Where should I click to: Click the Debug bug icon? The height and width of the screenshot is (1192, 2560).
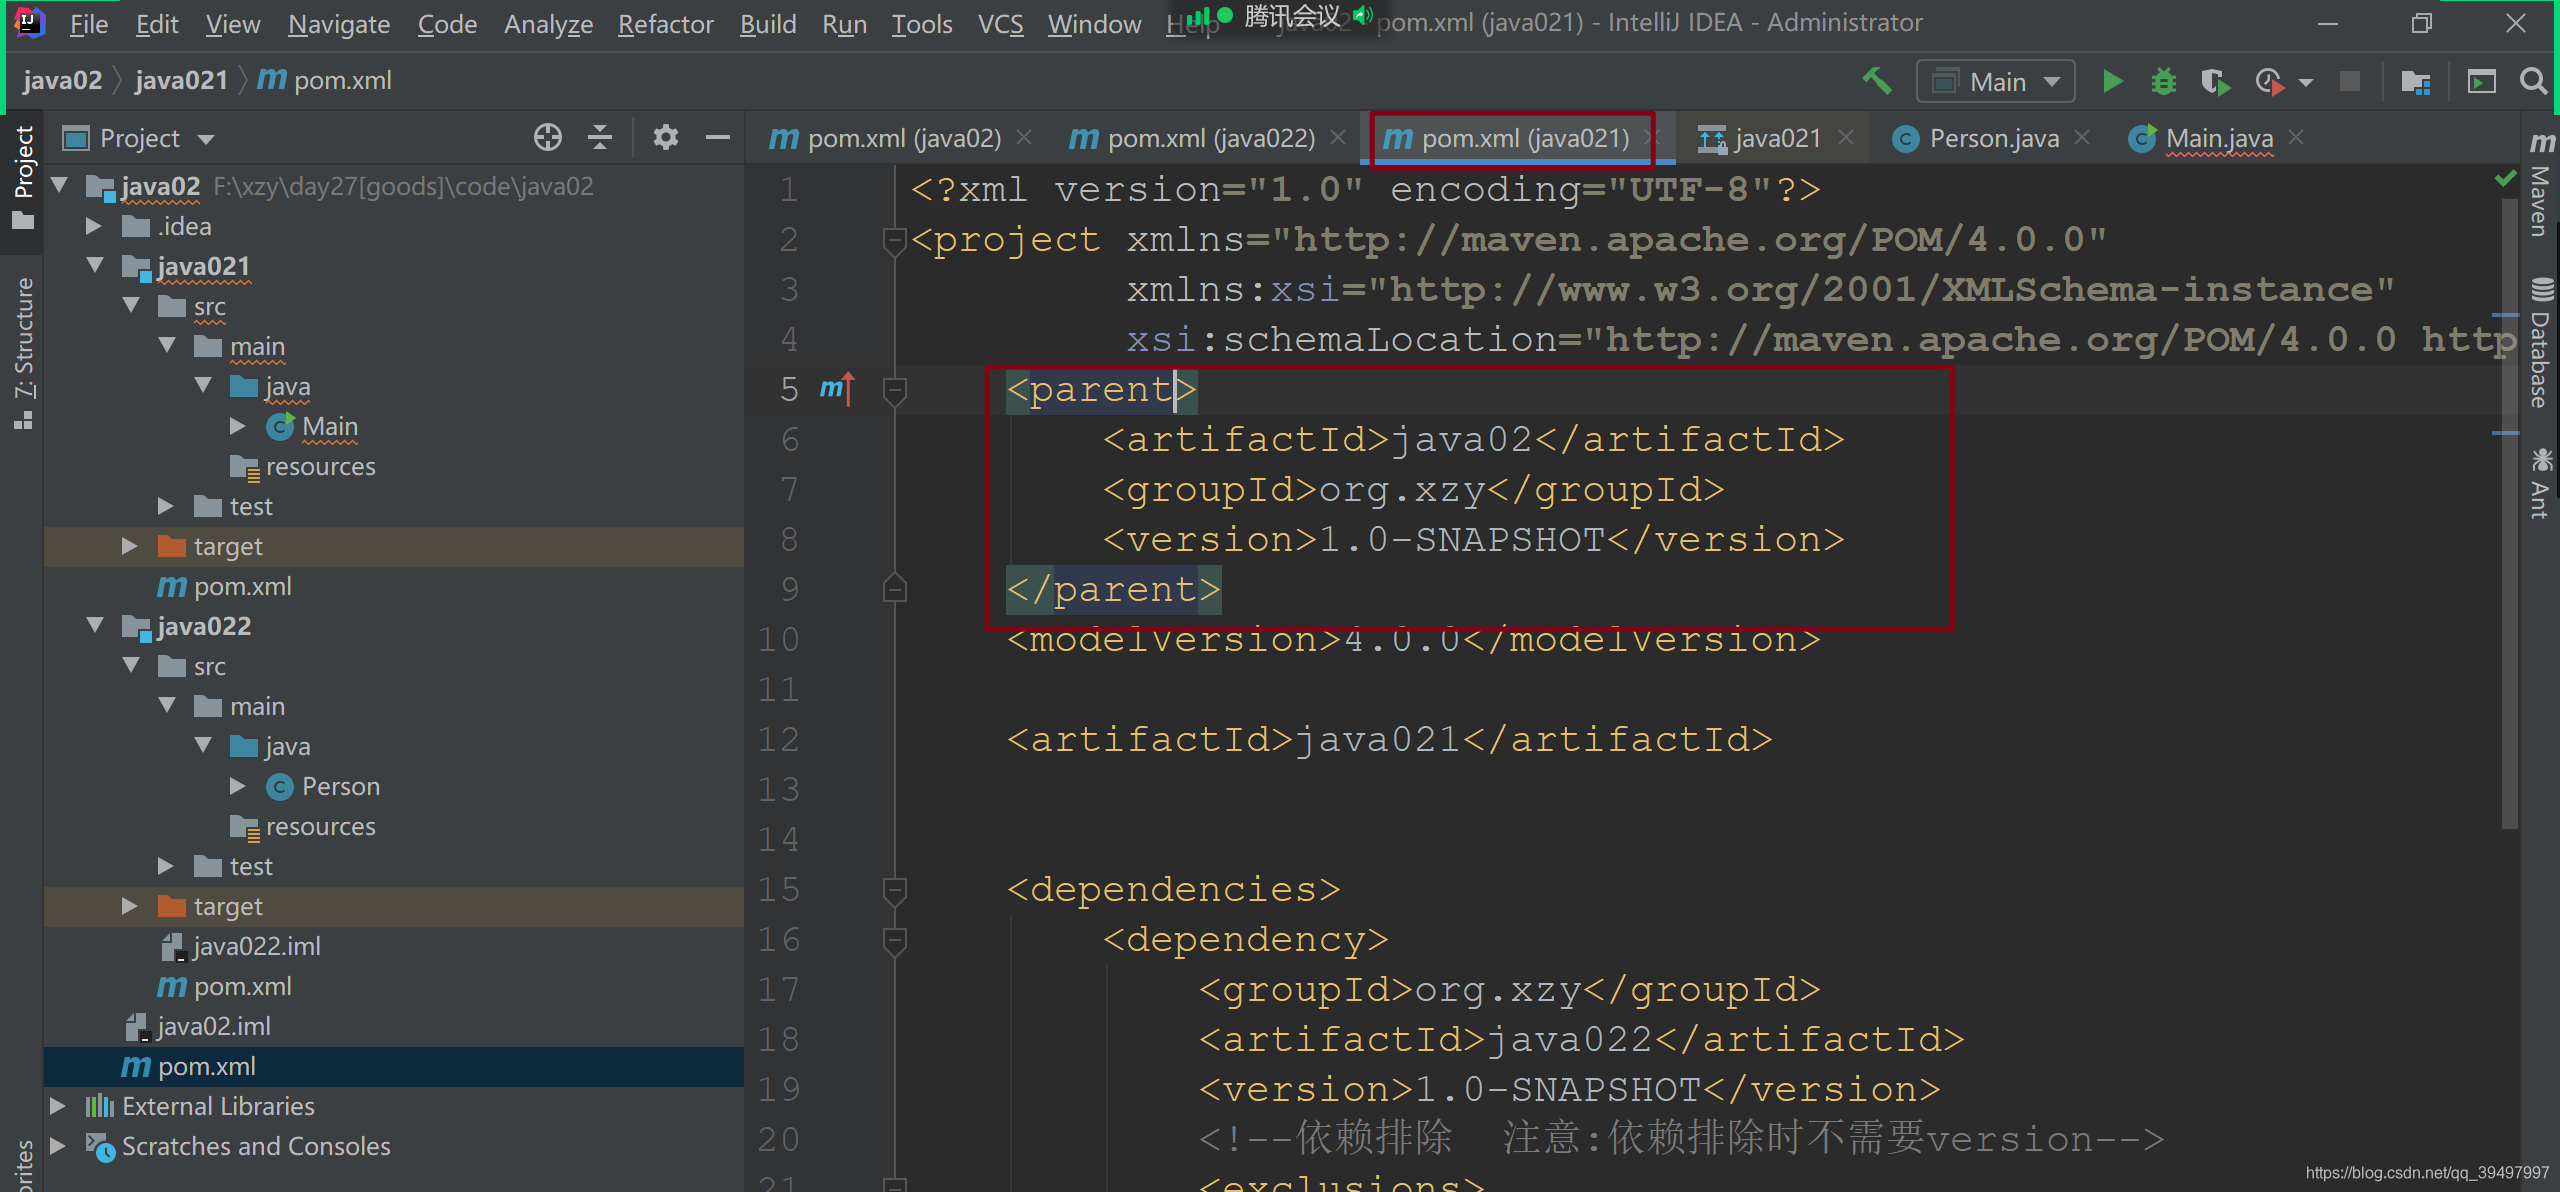(2163, 82)
